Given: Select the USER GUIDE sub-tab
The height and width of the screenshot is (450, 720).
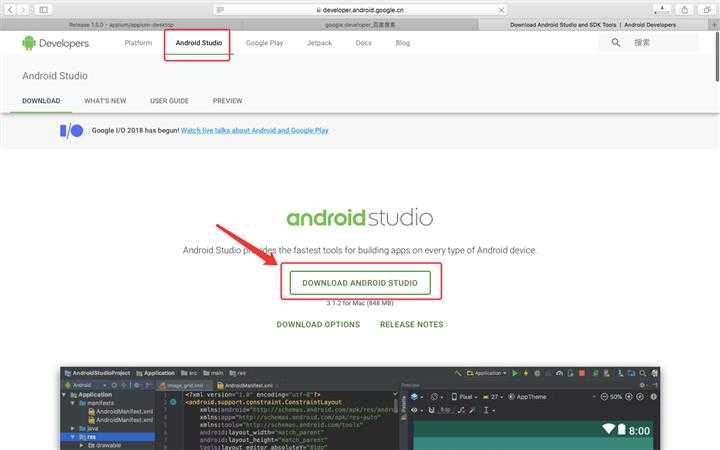Looking at the screenshot, I should pos(169,101).
